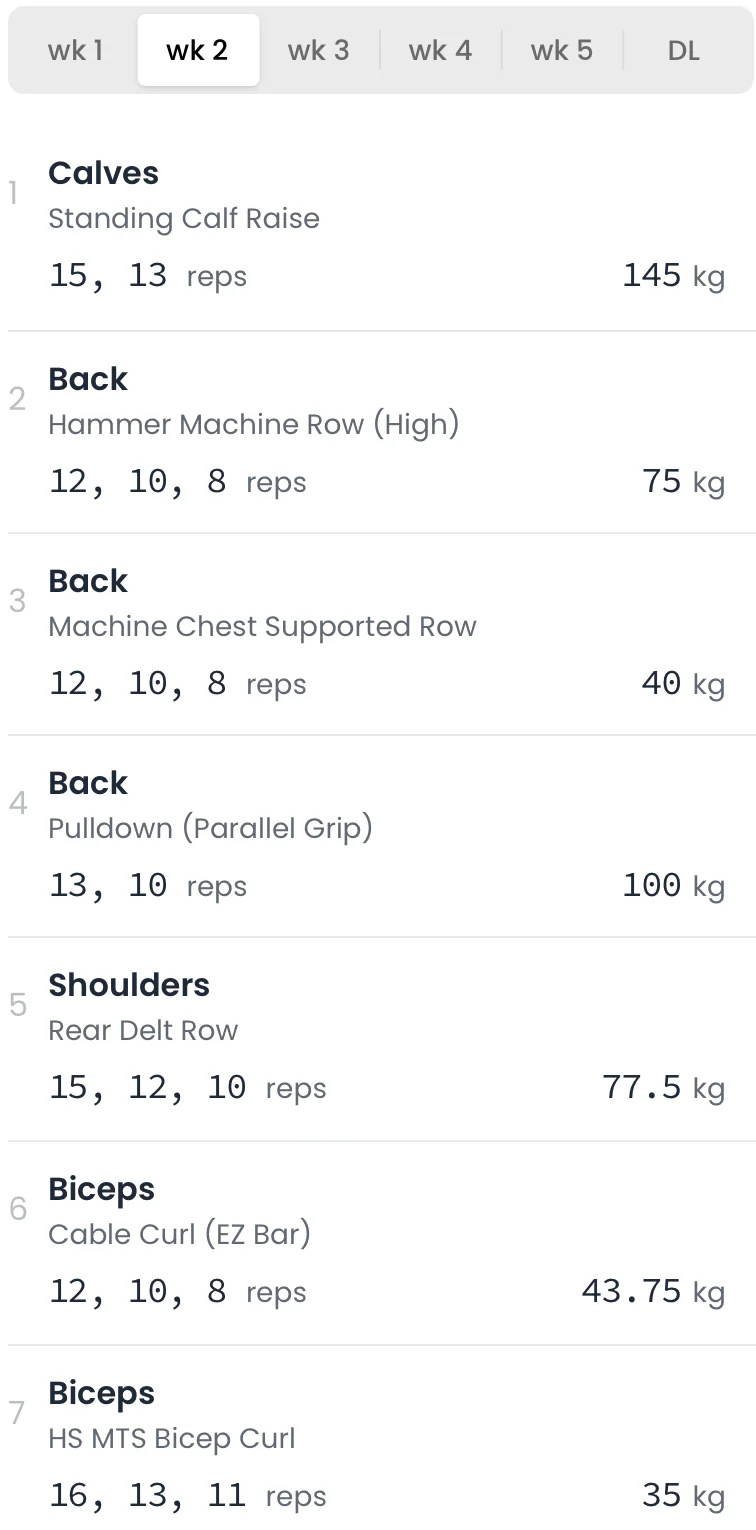Select the wk 2 tab
The image size is (756, 1530).
coord(197,50)
